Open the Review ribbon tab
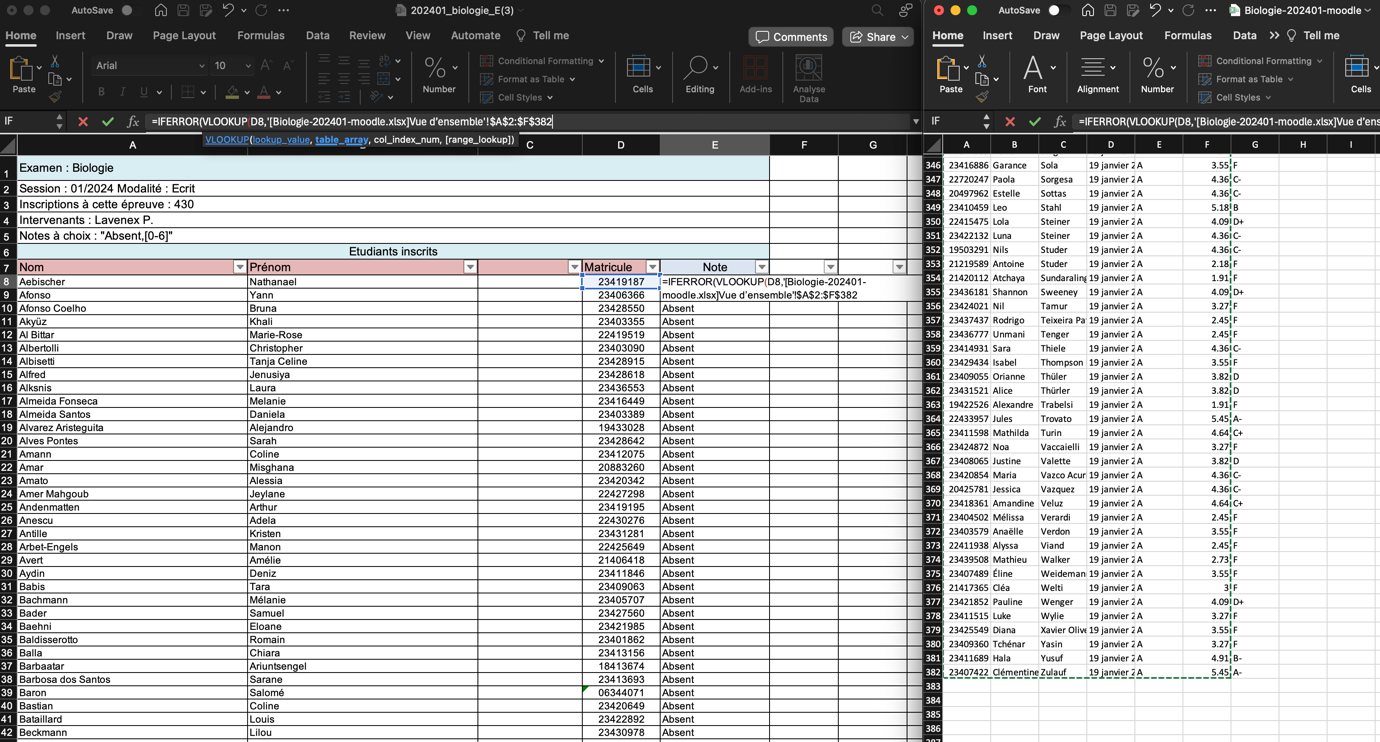The width and height of the screenshot is (1380, 742). (x=370, y=35)
